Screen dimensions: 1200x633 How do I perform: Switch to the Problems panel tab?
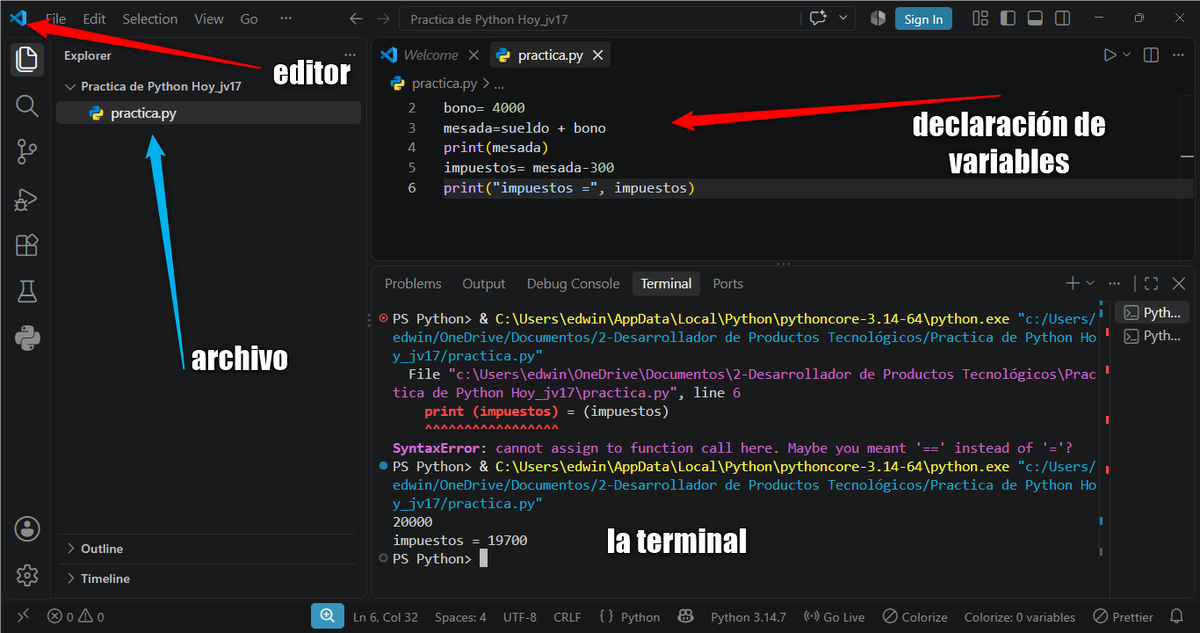413,283
